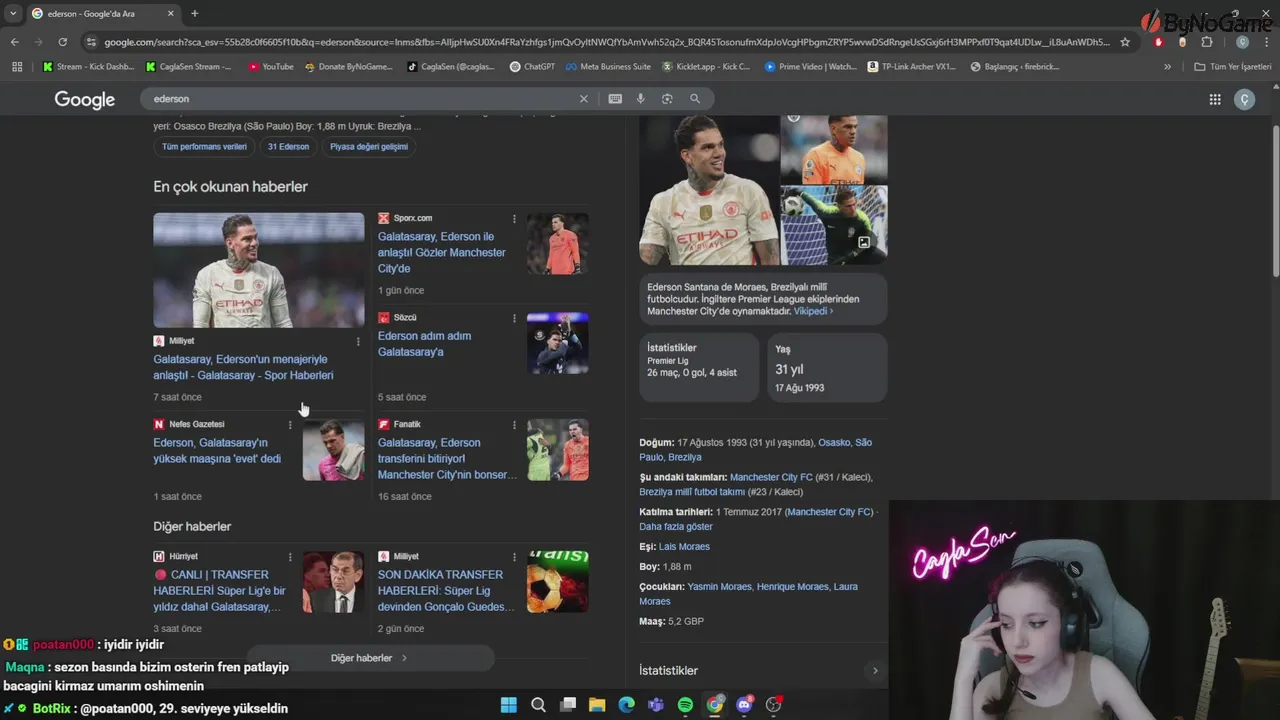Submit search with the magnifier icon

coord(695,99)
